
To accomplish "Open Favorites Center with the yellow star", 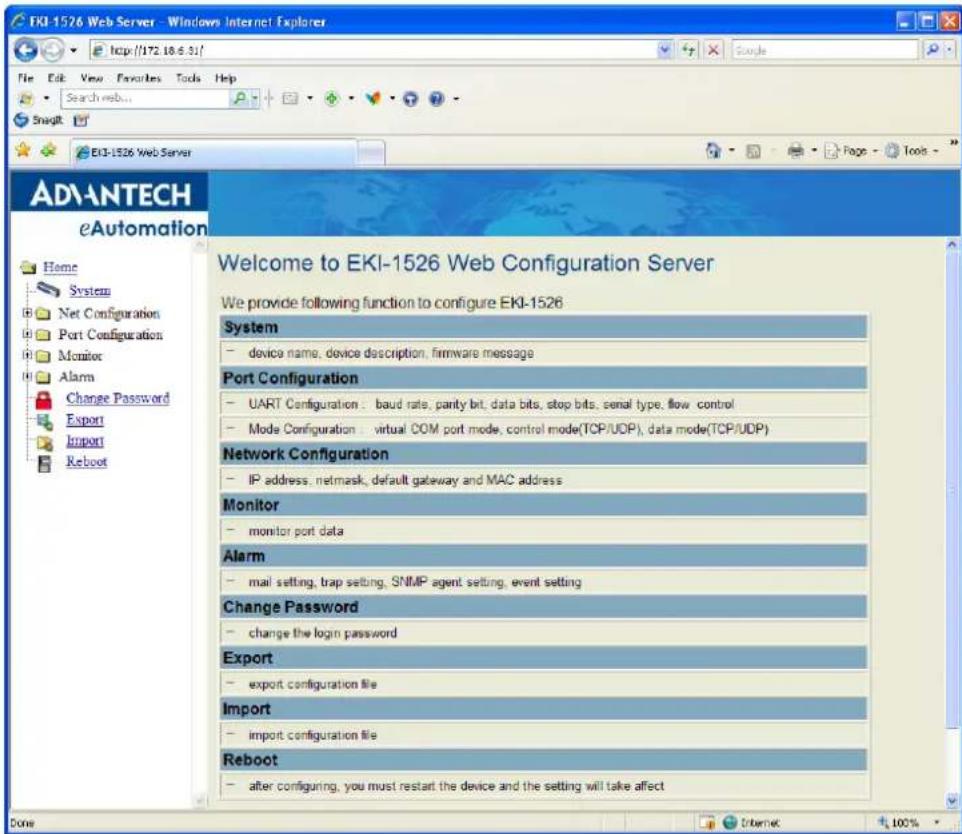I will (x=23, y=150).
